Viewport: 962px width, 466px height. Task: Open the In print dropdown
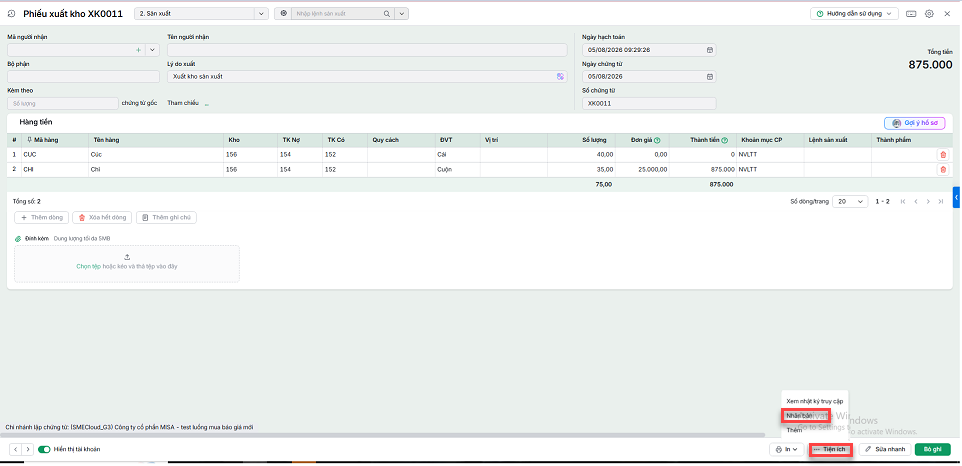coord(787,449)
